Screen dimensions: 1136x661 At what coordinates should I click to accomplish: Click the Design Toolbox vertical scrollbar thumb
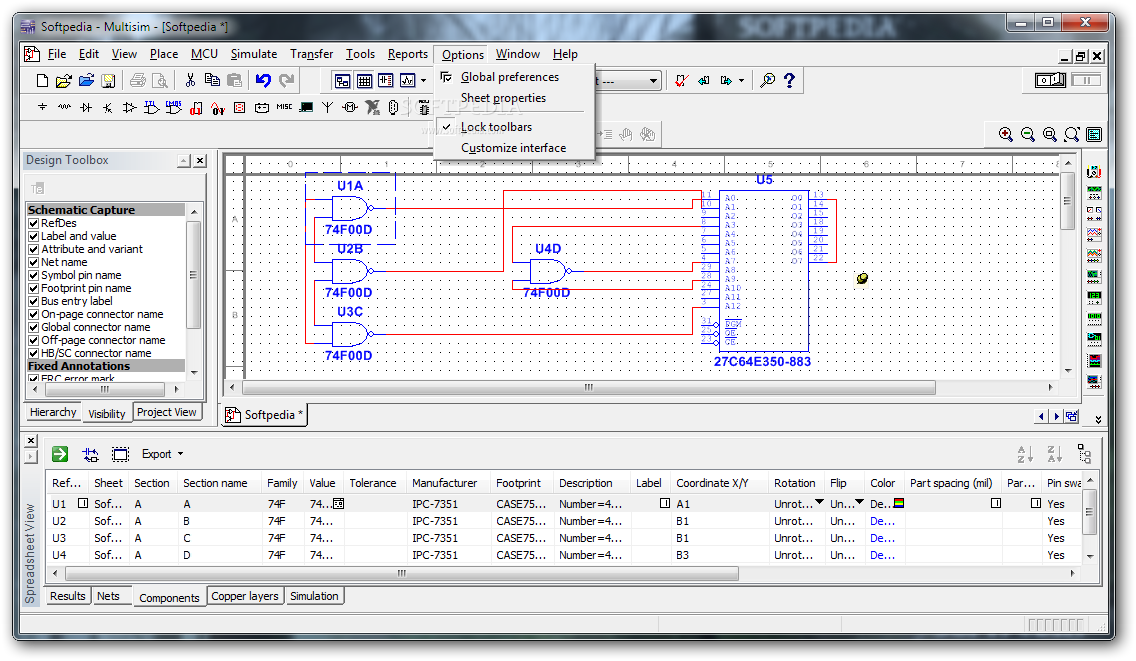click(x=193, y=275)
